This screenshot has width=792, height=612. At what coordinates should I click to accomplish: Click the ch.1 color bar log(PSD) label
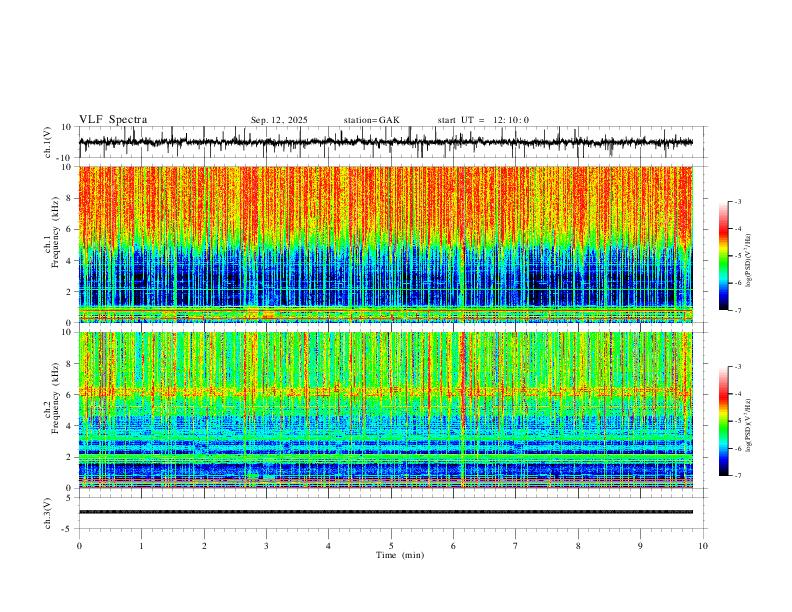coord(748,261)
